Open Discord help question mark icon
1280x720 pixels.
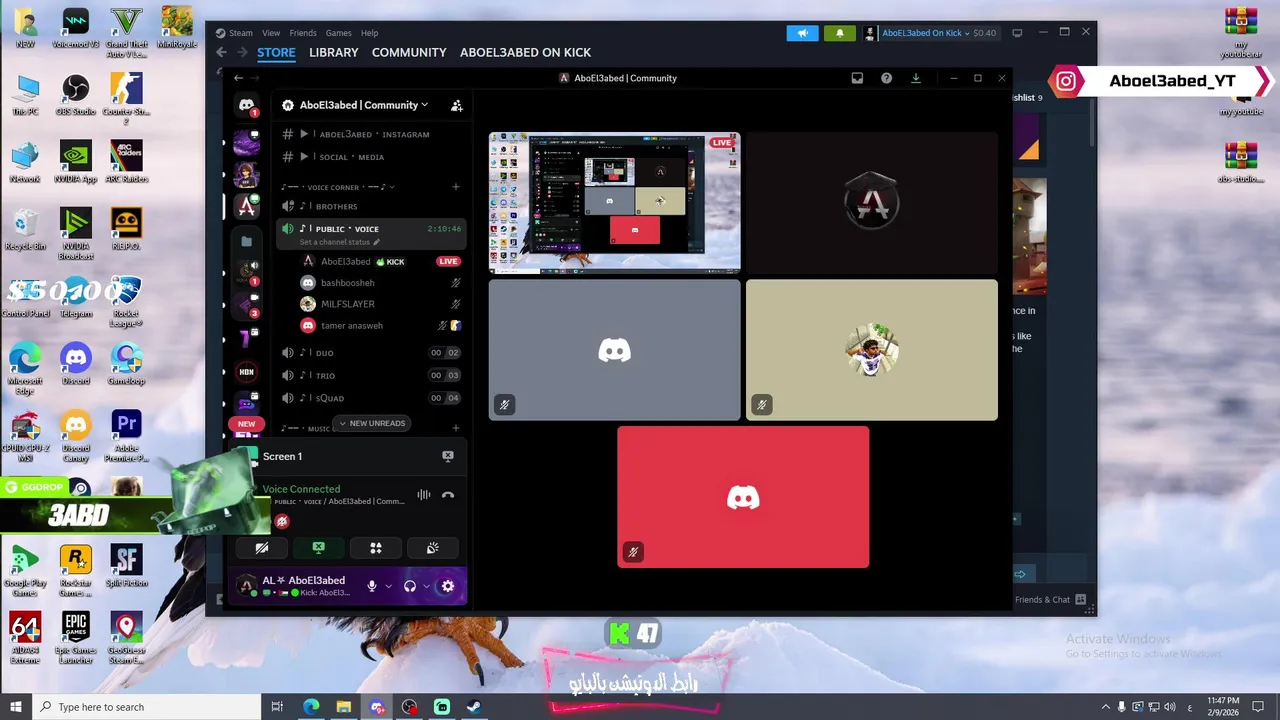coord(886,78)
